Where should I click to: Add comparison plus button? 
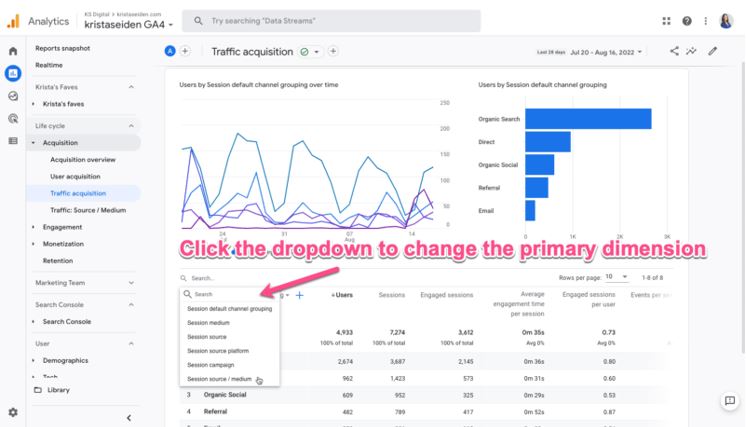click(185, 51)
